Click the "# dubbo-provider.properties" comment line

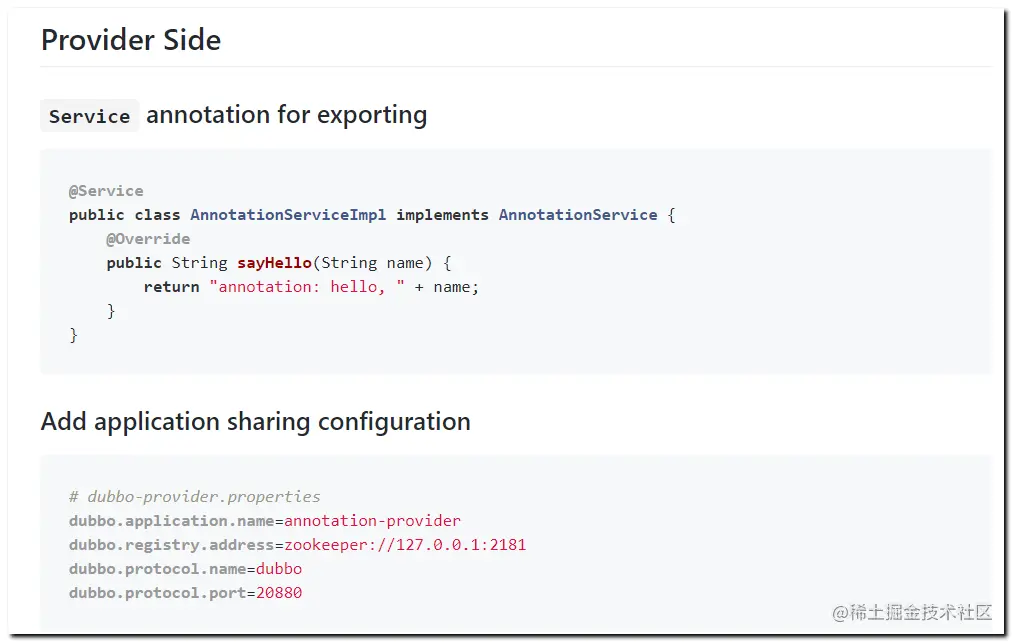pyautogui.click(x=194, y=497)
